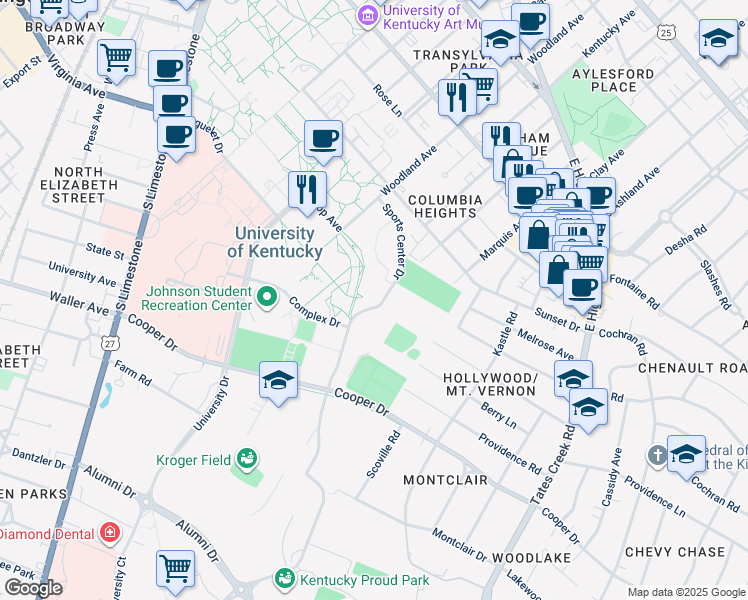Click the coffee cup marker above Sunset Dr

(x=582, y=289)
